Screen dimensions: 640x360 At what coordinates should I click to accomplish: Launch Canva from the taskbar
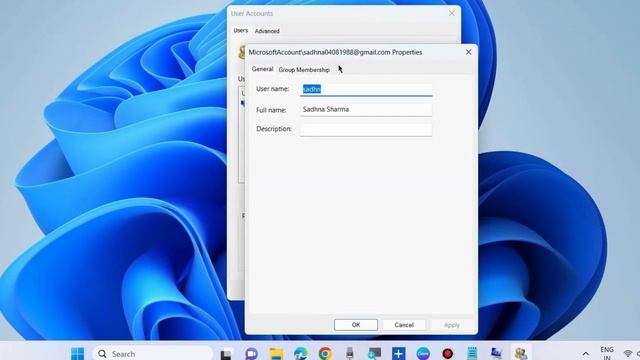click(x=423, y=353)
